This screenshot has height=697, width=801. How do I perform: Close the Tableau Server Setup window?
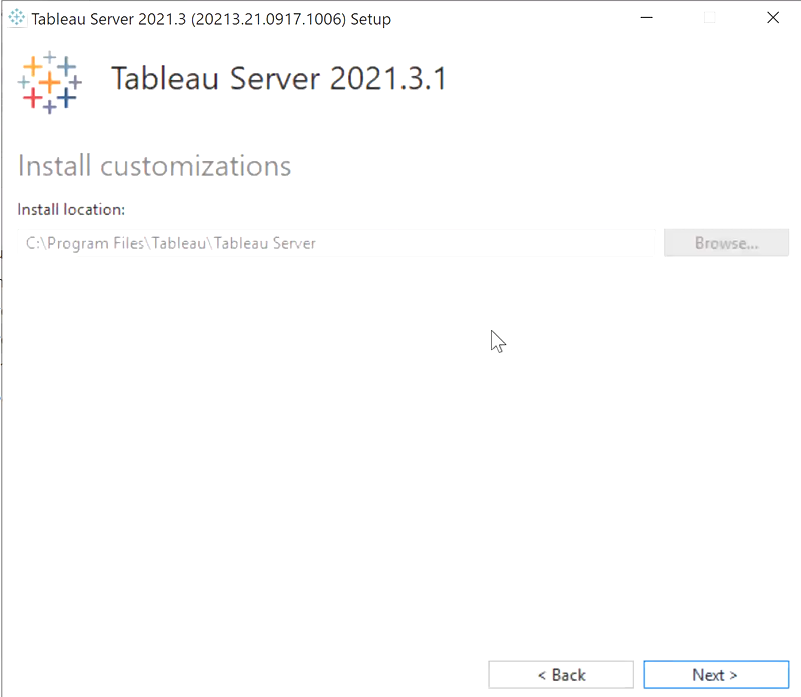[x=773, y=18]
